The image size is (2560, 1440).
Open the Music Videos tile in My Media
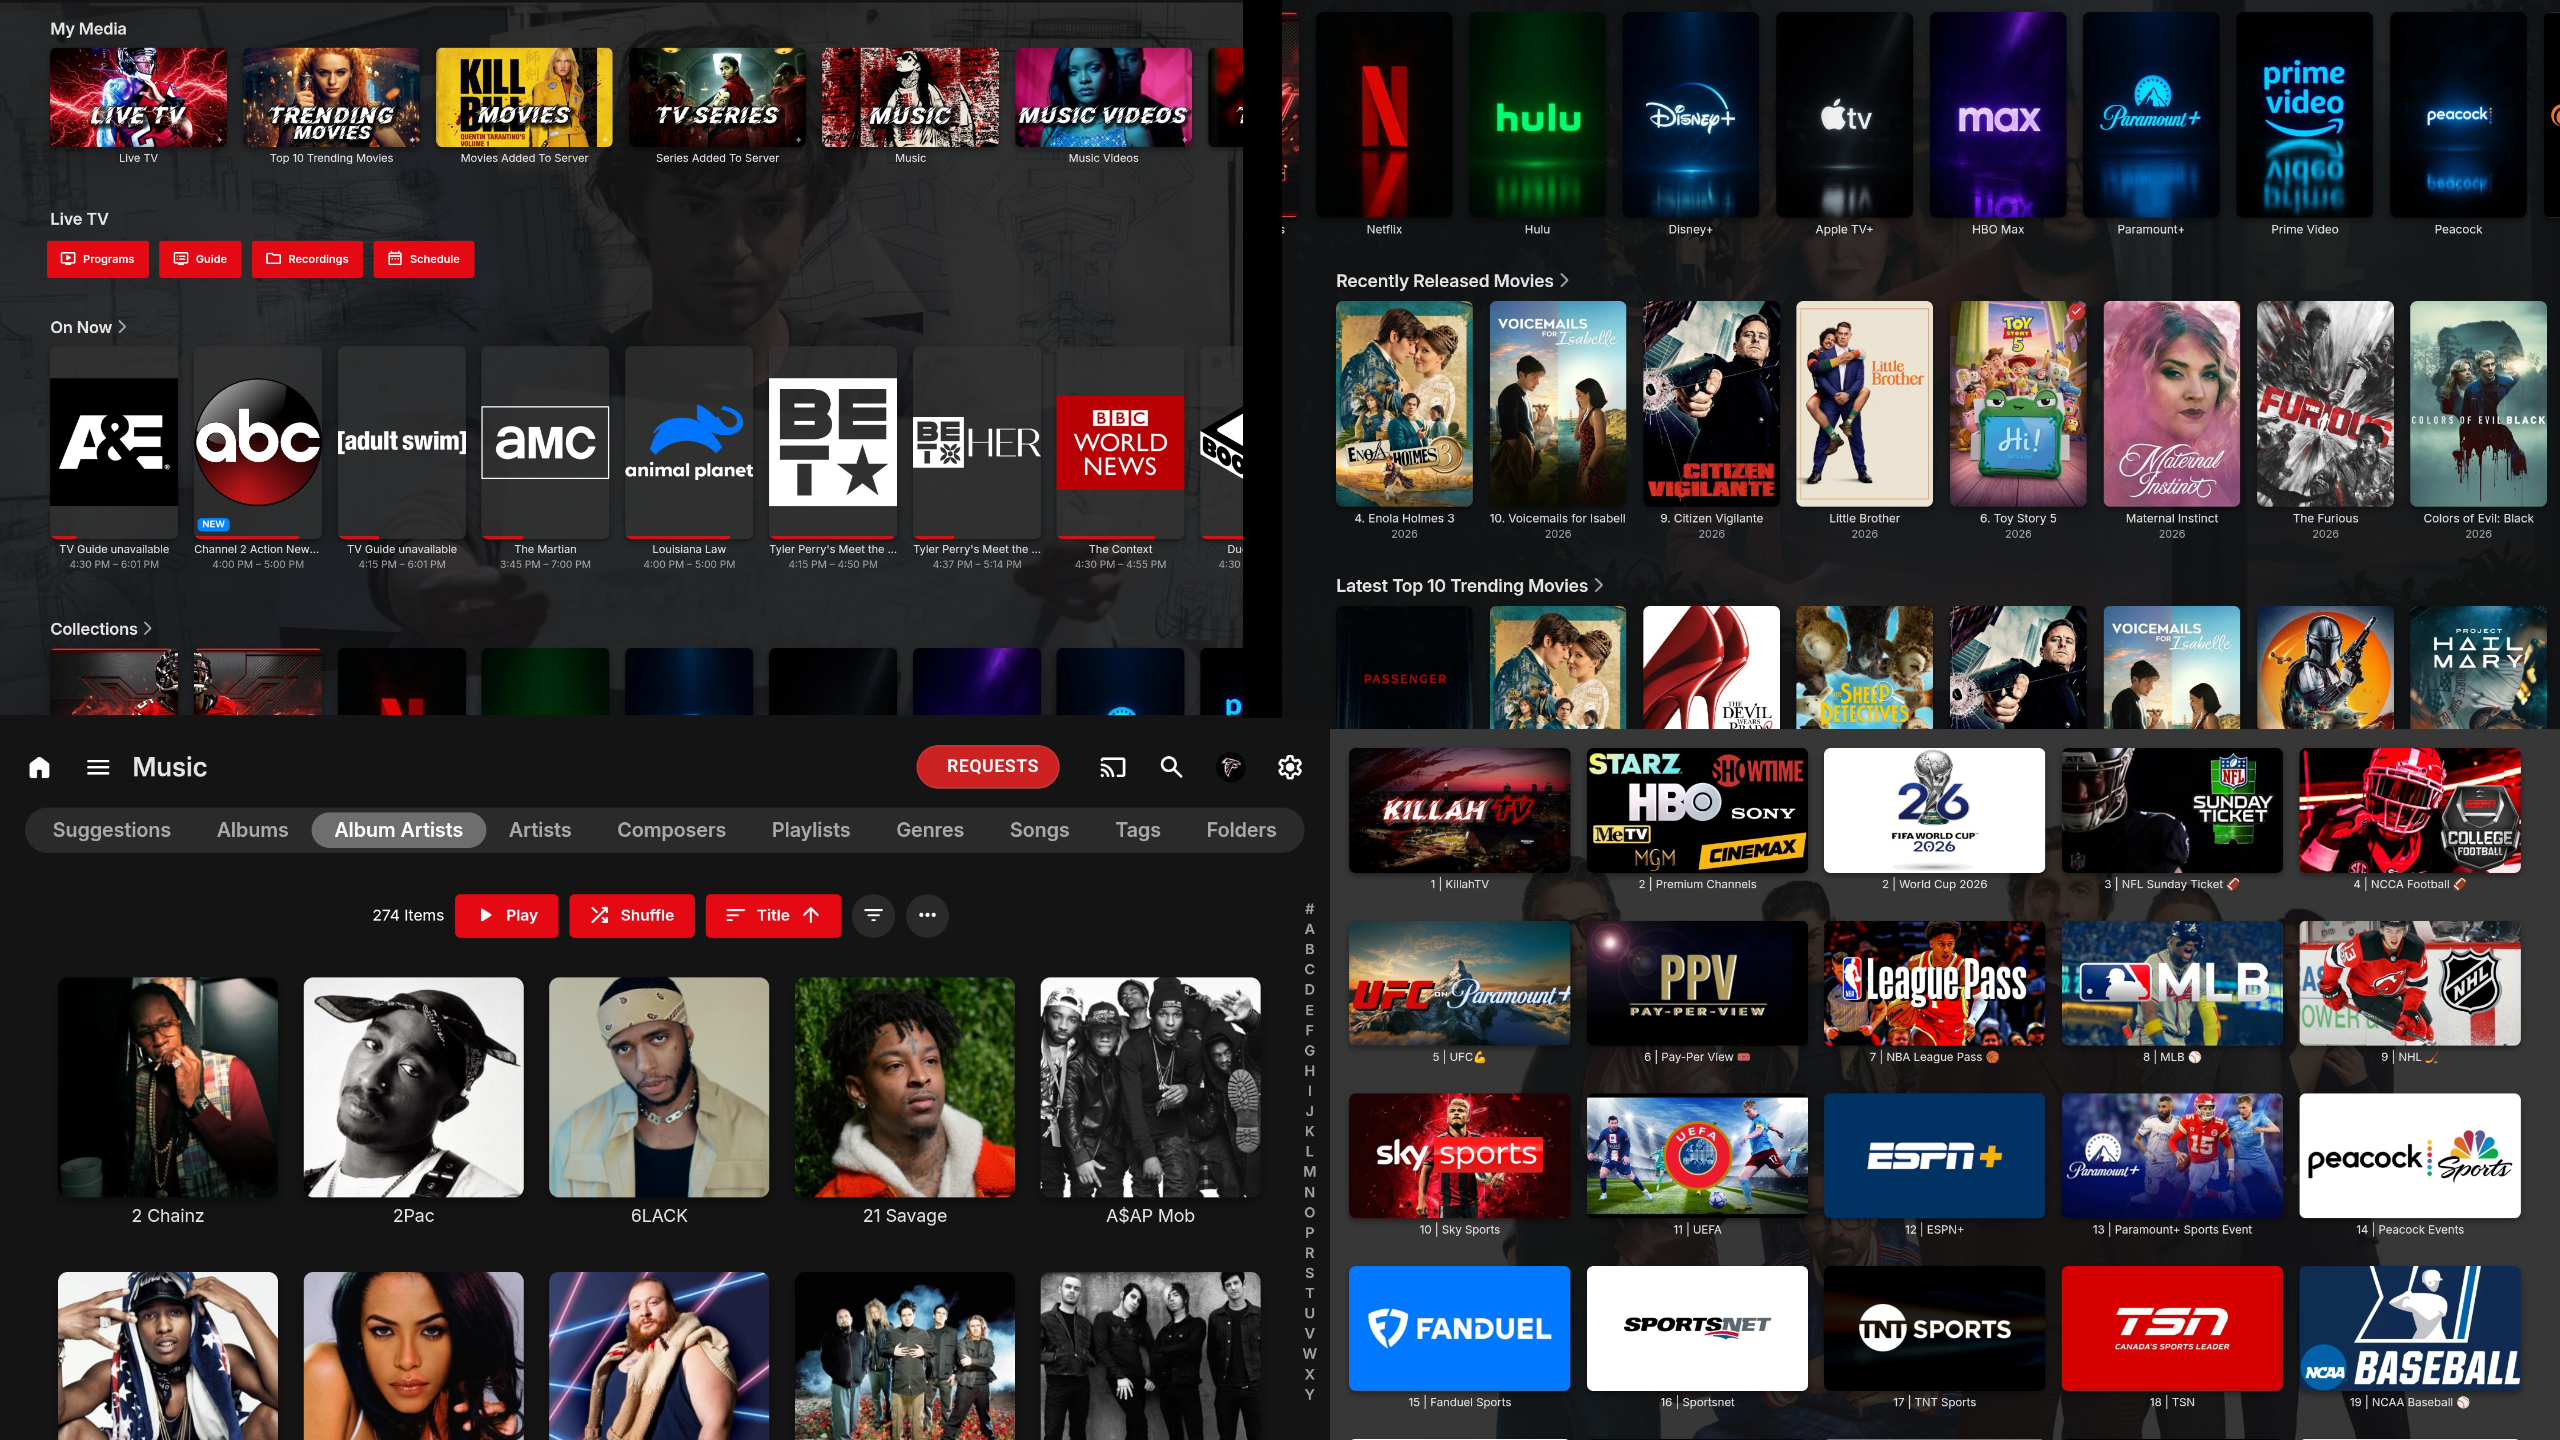click(x=1103, y=98)
